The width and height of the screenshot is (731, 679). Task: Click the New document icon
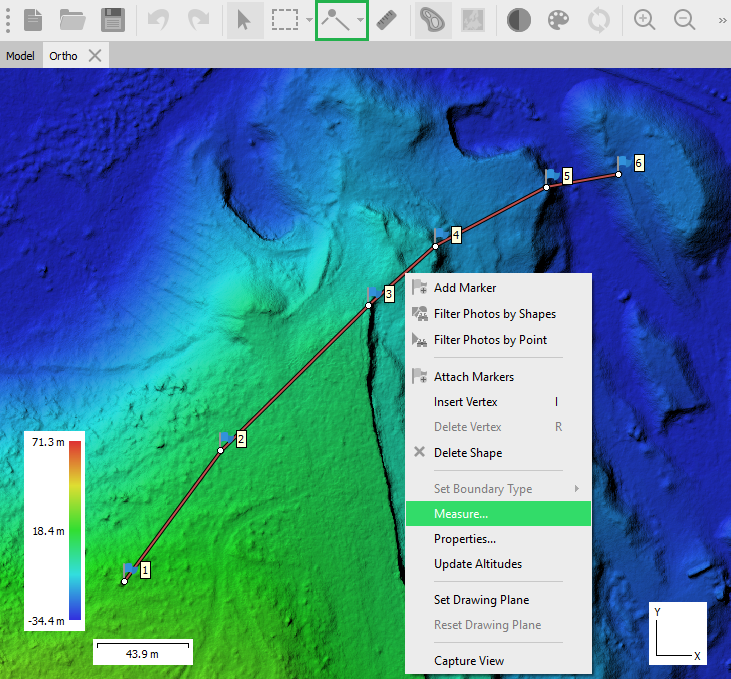pyautogui.click(x=34, y=19)
